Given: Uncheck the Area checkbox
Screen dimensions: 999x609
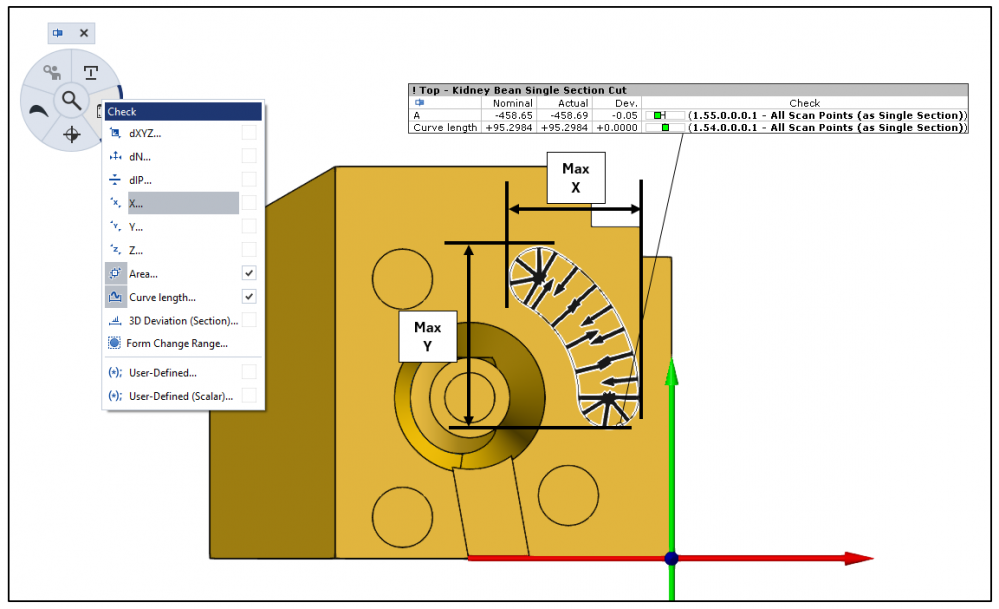Looking at the screenshot, I should pyautogui.click(x=249, y=273).
